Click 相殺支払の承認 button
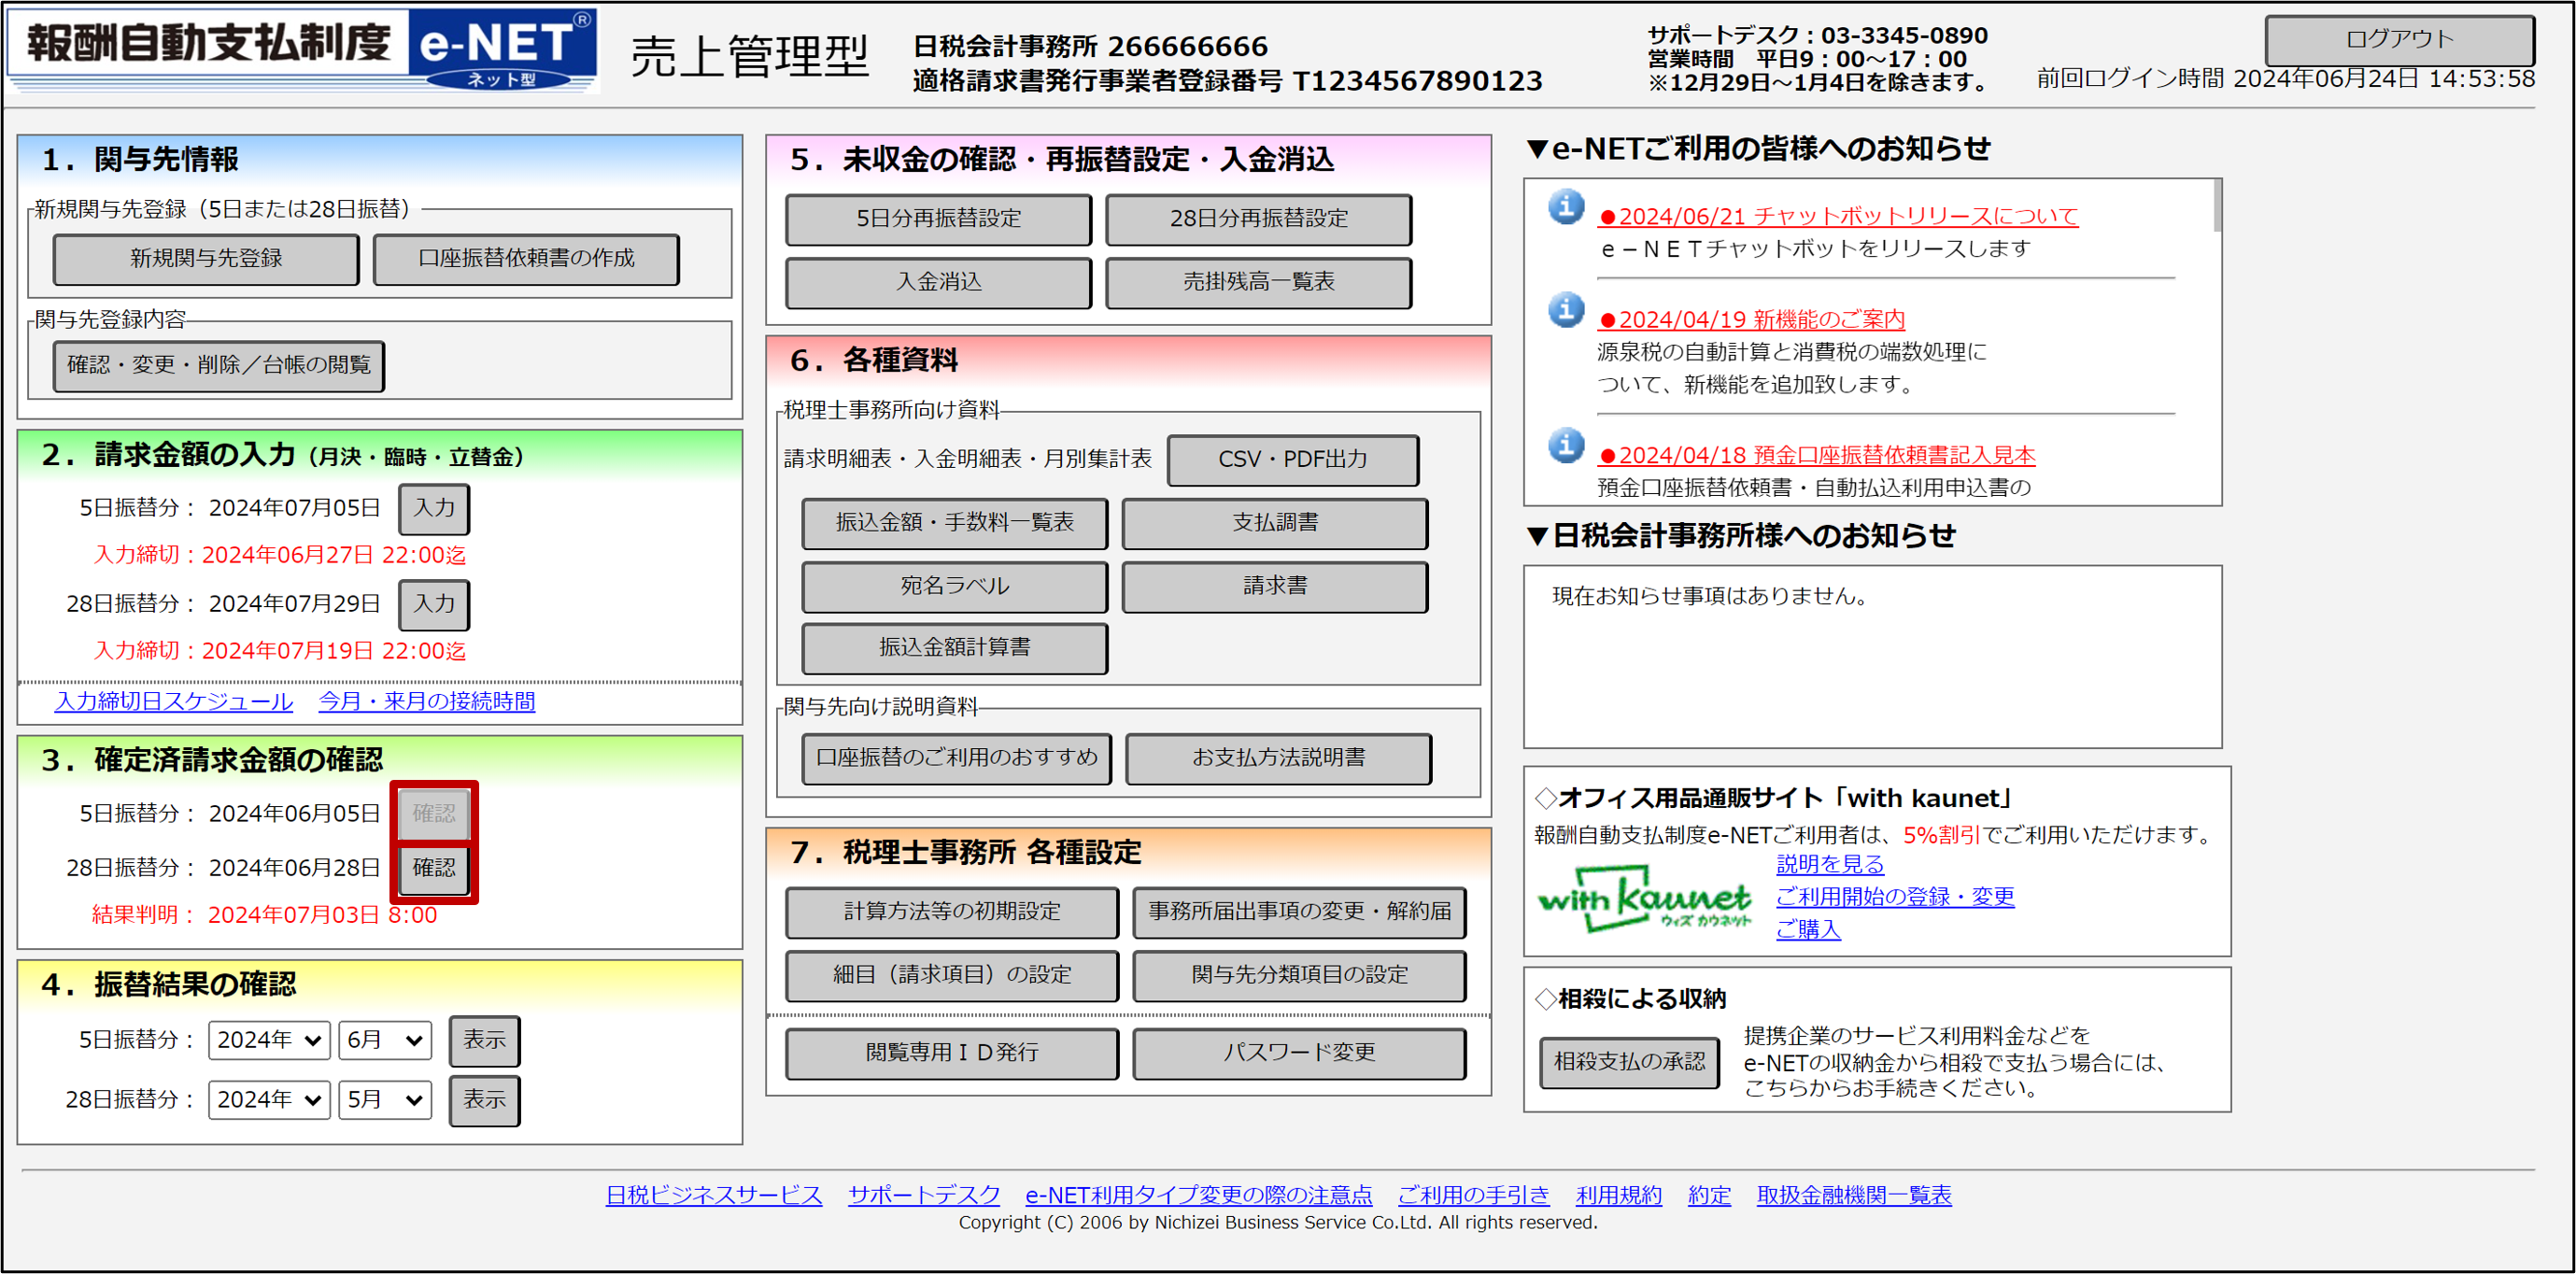 pyautogui.click(x=1628, y=1062)
